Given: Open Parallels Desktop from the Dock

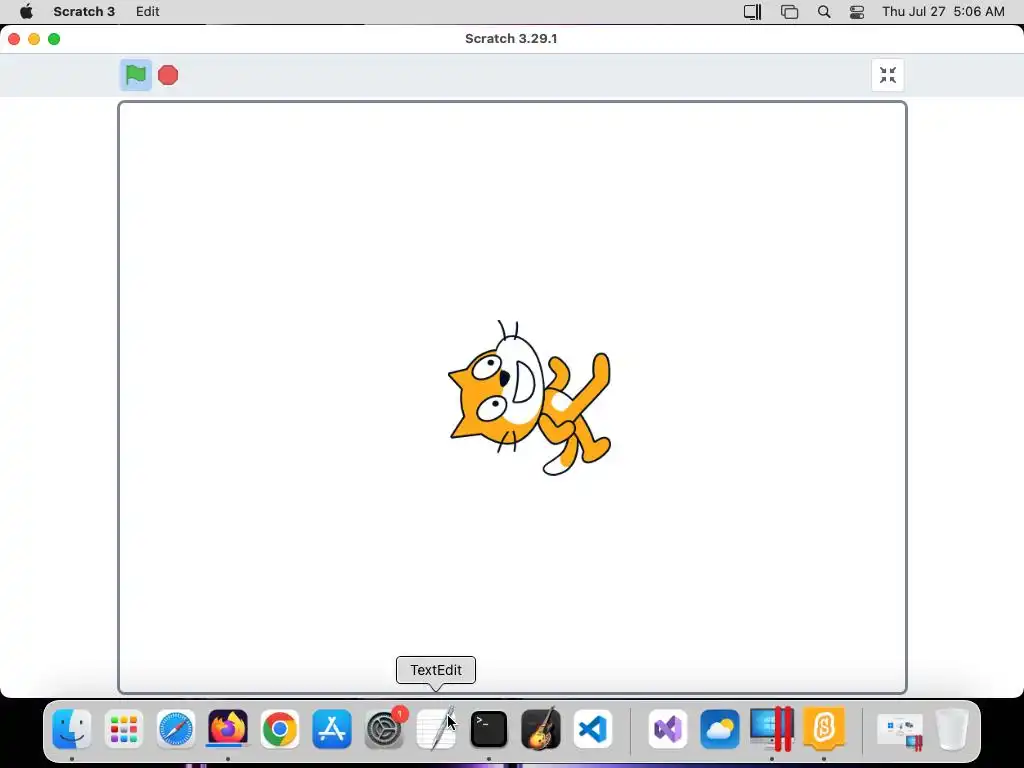Looking at the screenshot, I should pyautogui.click(x=772, y=729).
